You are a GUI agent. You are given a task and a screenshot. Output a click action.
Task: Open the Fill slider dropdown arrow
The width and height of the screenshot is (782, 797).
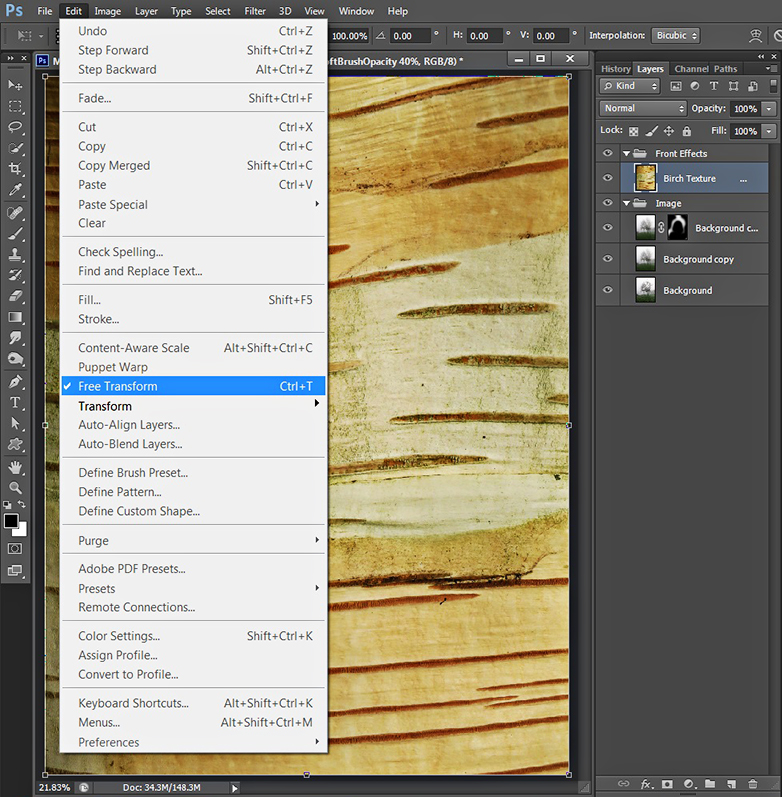tap(769, 131)
